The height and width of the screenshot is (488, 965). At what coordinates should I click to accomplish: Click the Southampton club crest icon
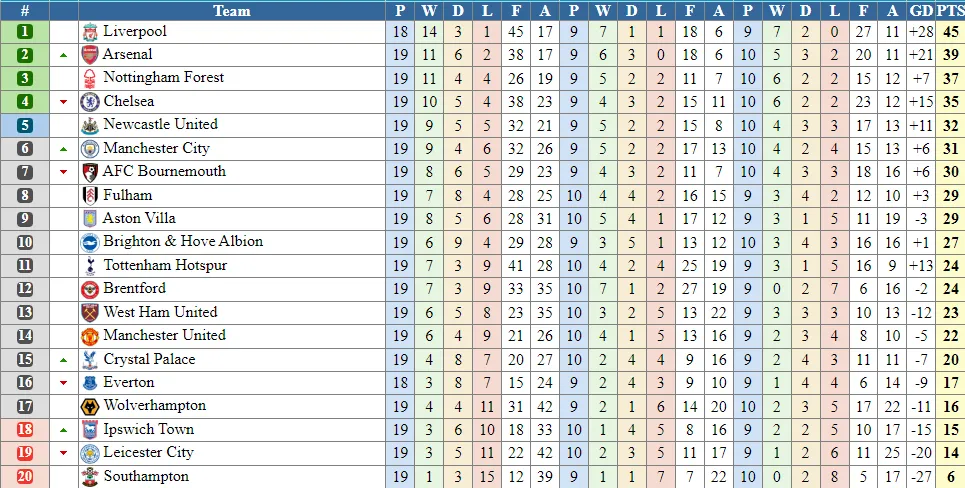pos(89,477)
